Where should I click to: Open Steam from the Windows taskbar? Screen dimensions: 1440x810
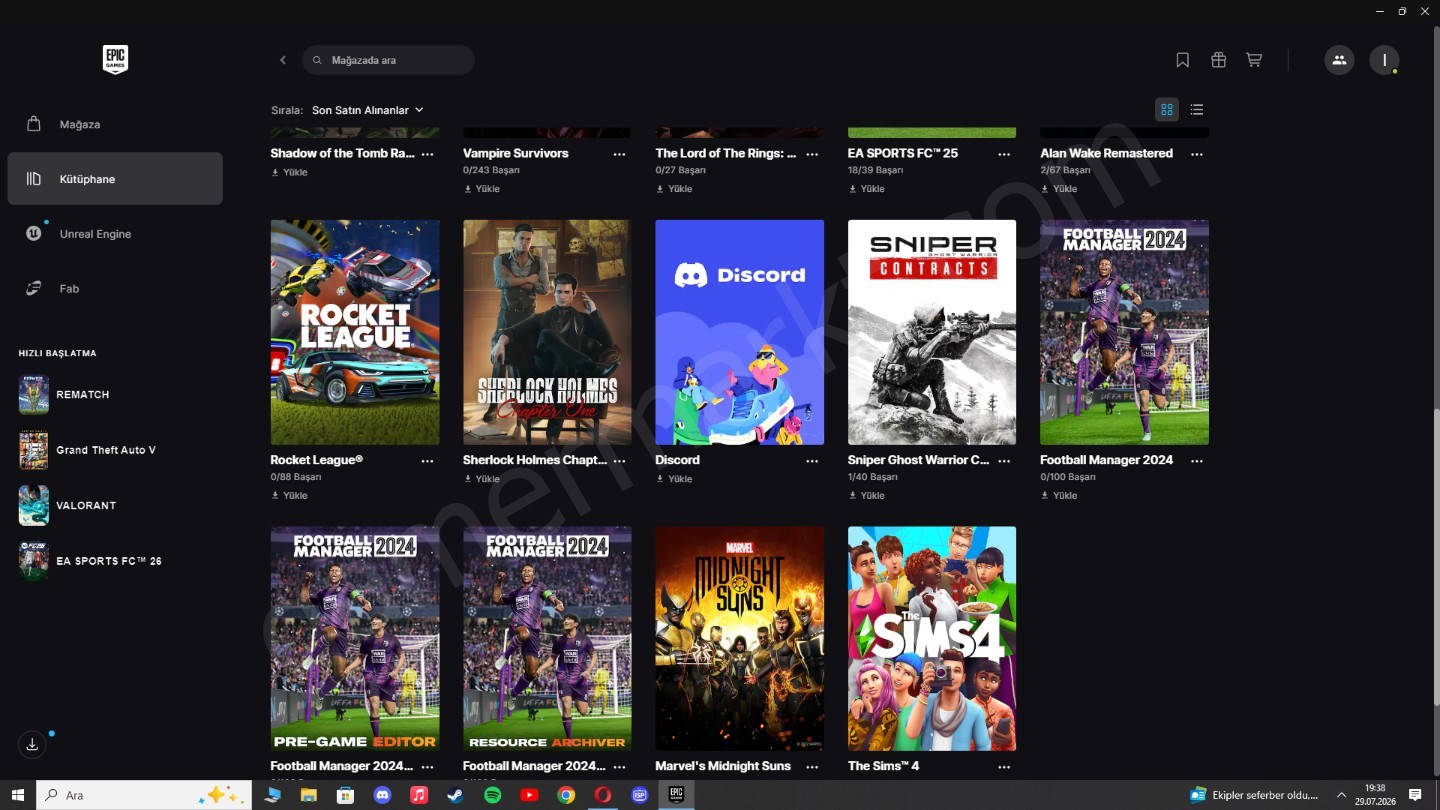pos(455,795)
